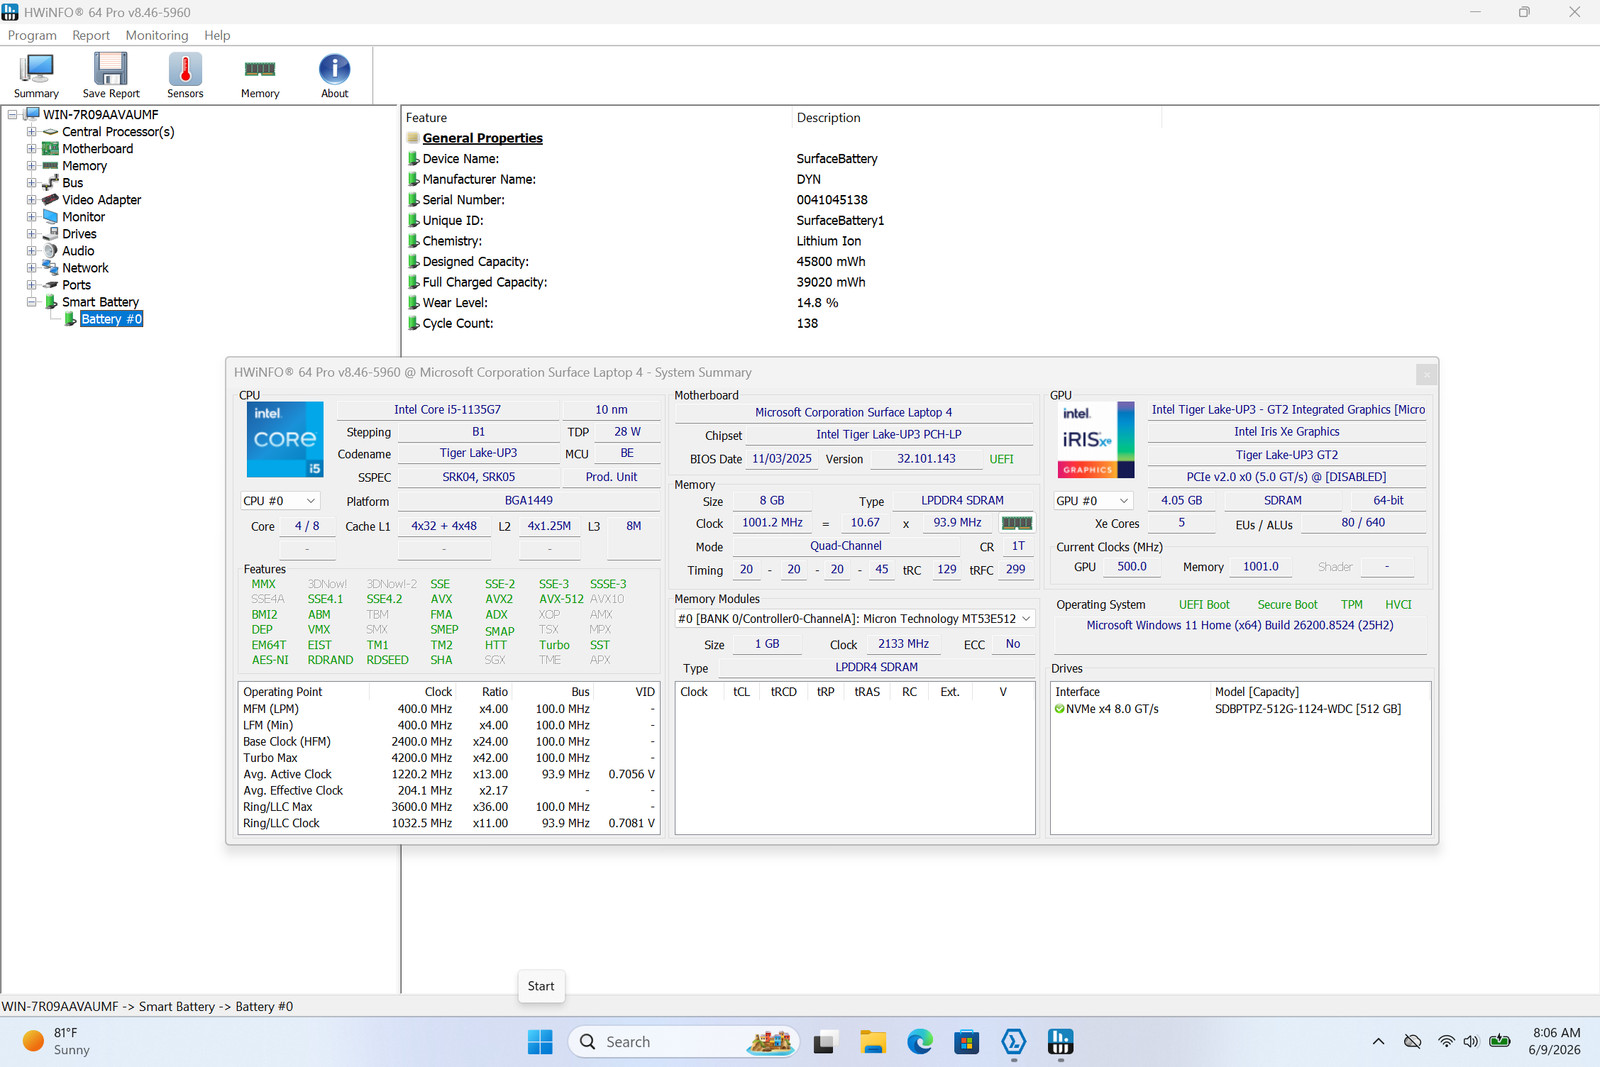The height and width of the screenshot is (1067, 1600).
Task: Click the Wi-Fi tray icon
Action: 1446,1042
